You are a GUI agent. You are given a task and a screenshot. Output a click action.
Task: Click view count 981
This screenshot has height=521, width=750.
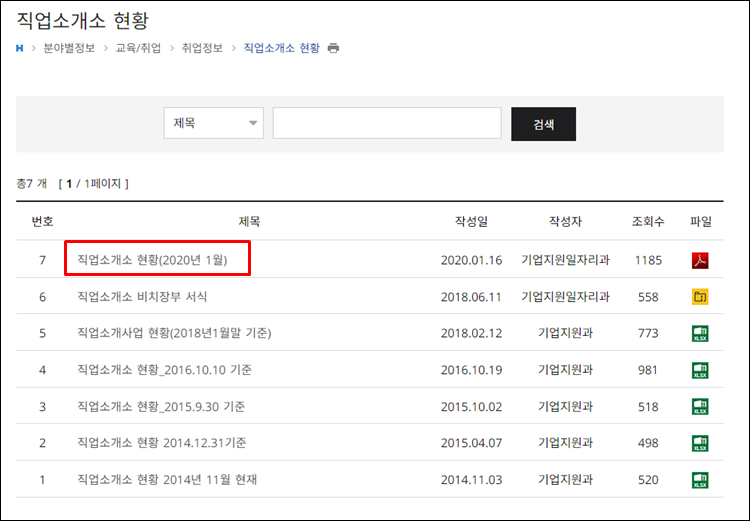[648, 370]
